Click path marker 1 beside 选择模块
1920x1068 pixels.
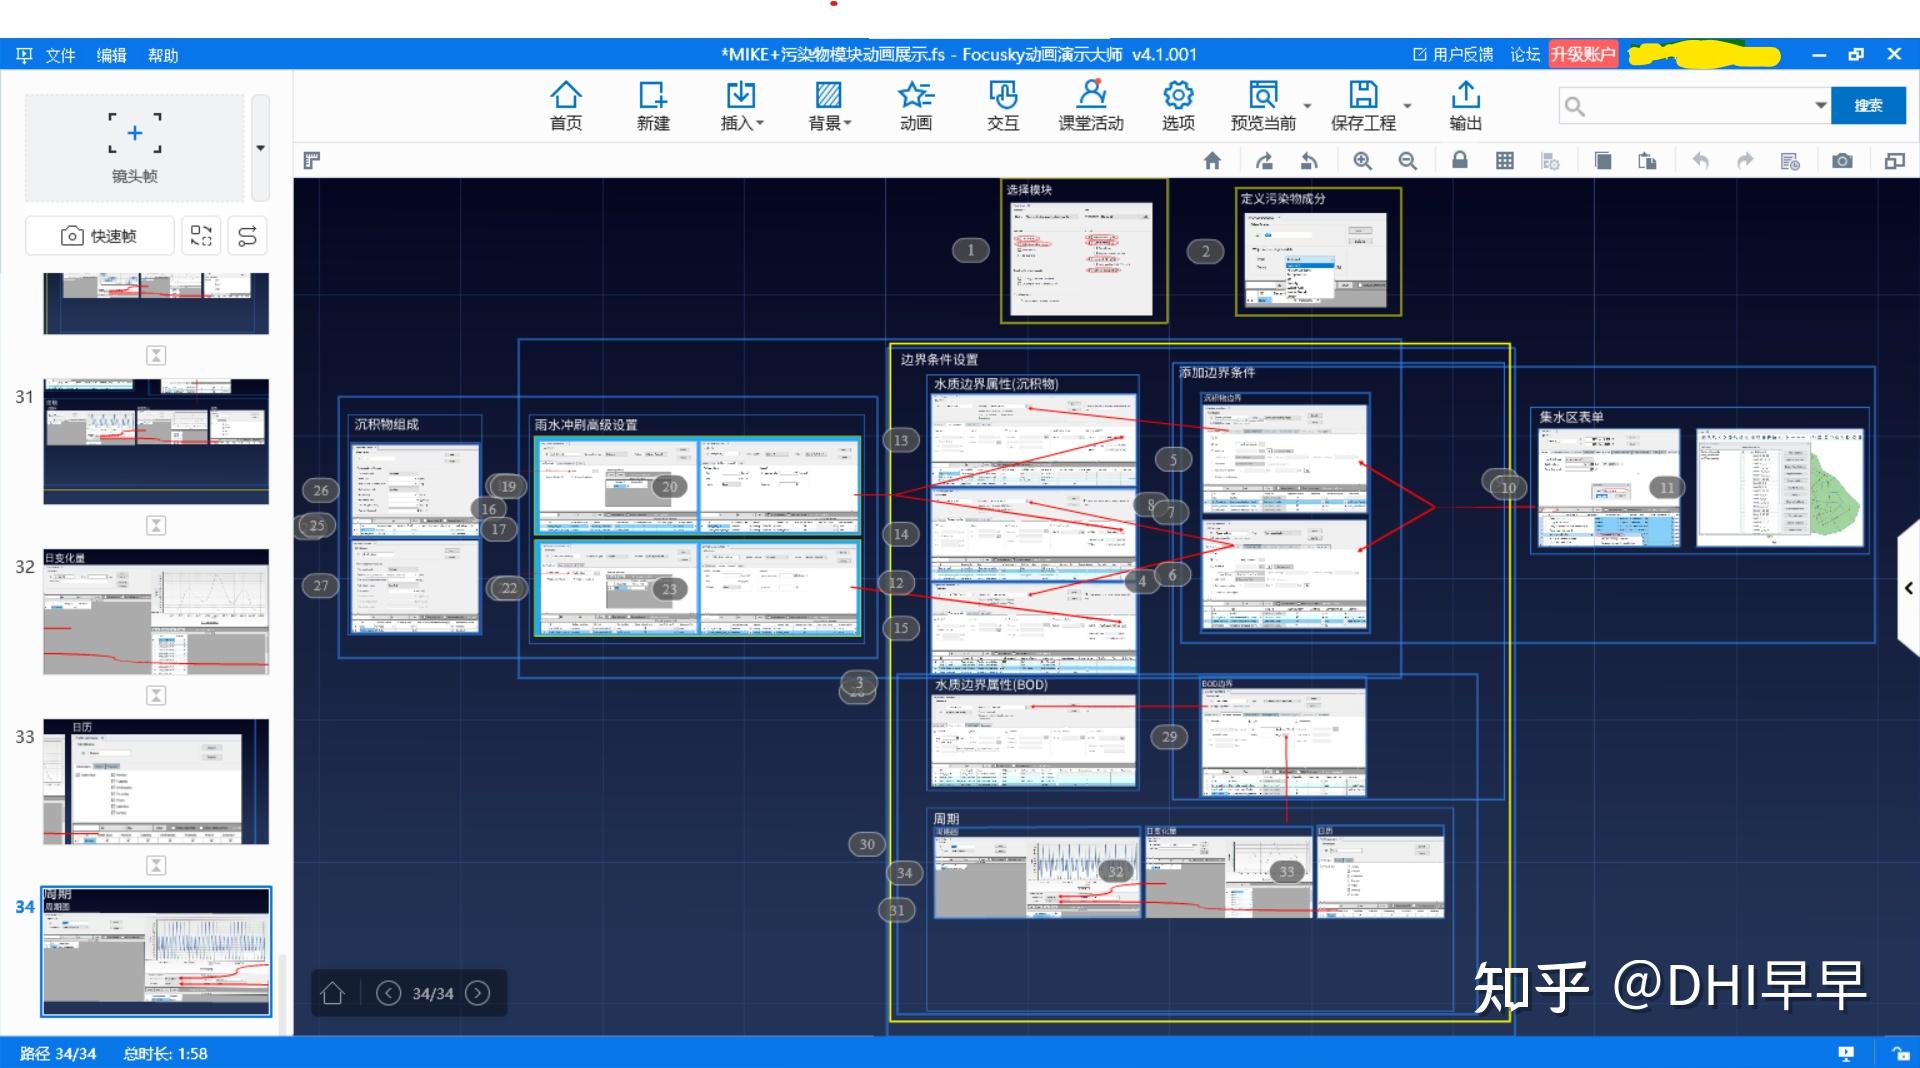(x=970, y=250)
